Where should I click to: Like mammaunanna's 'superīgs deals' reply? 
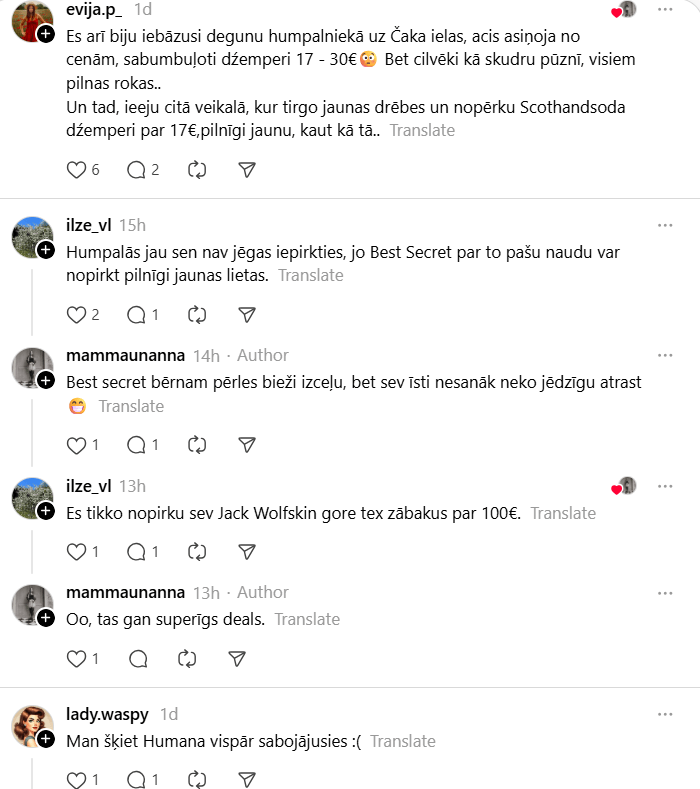77,658
